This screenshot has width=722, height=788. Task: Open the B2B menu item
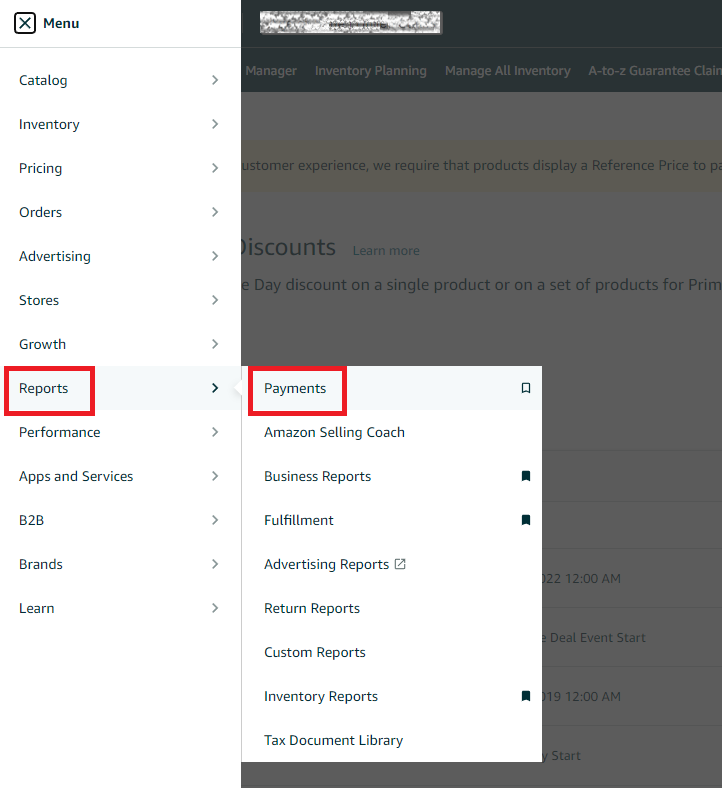point(31,520)
